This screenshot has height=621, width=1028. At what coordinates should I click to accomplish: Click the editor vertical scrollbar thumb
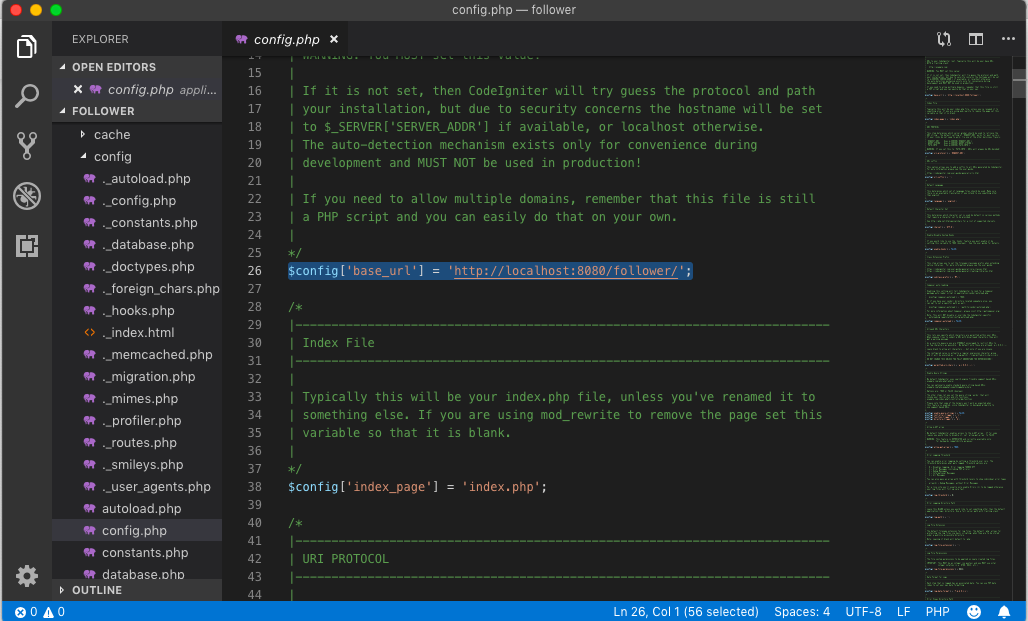click(x=1019, y=83)
